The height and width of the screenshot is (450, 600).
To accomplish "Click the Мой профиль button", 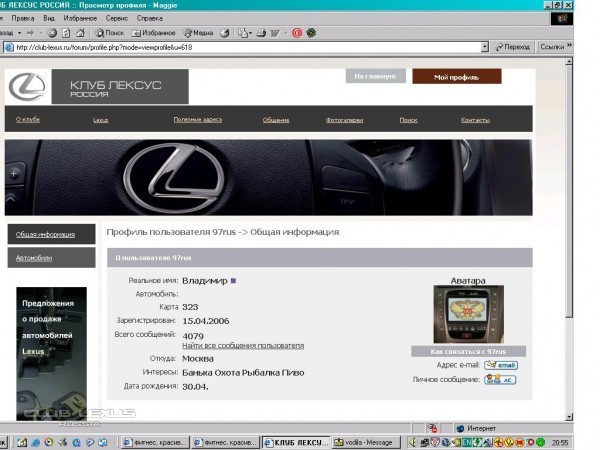I will pyautogui.click(x=456, y=77).
